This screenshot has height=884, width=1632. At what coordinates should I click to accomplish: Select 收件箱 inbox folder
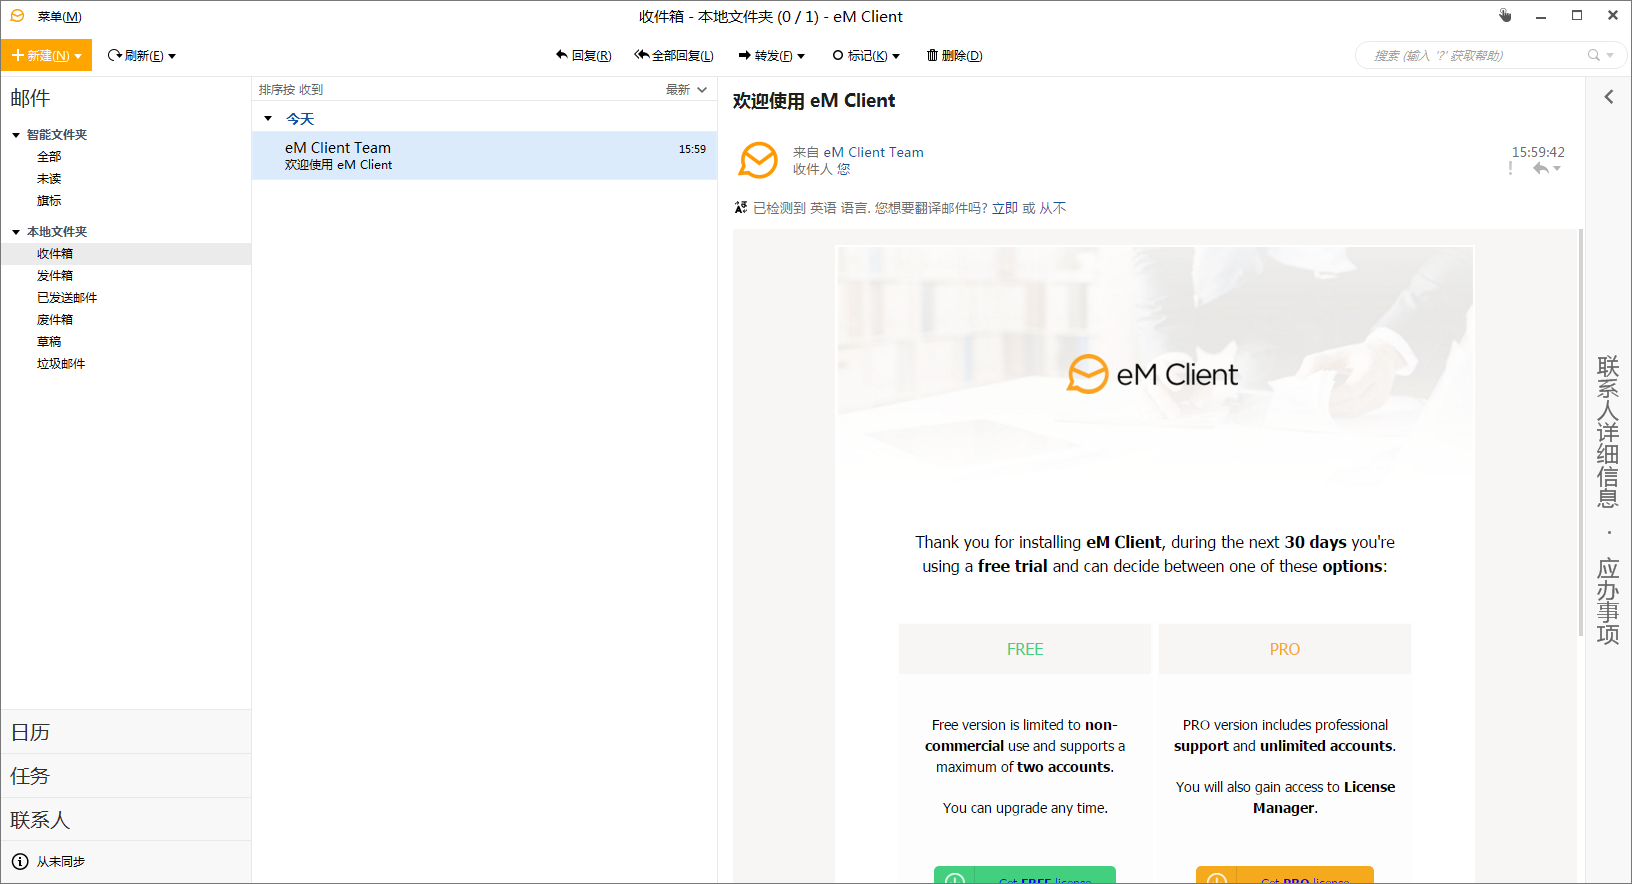(126, 254)
